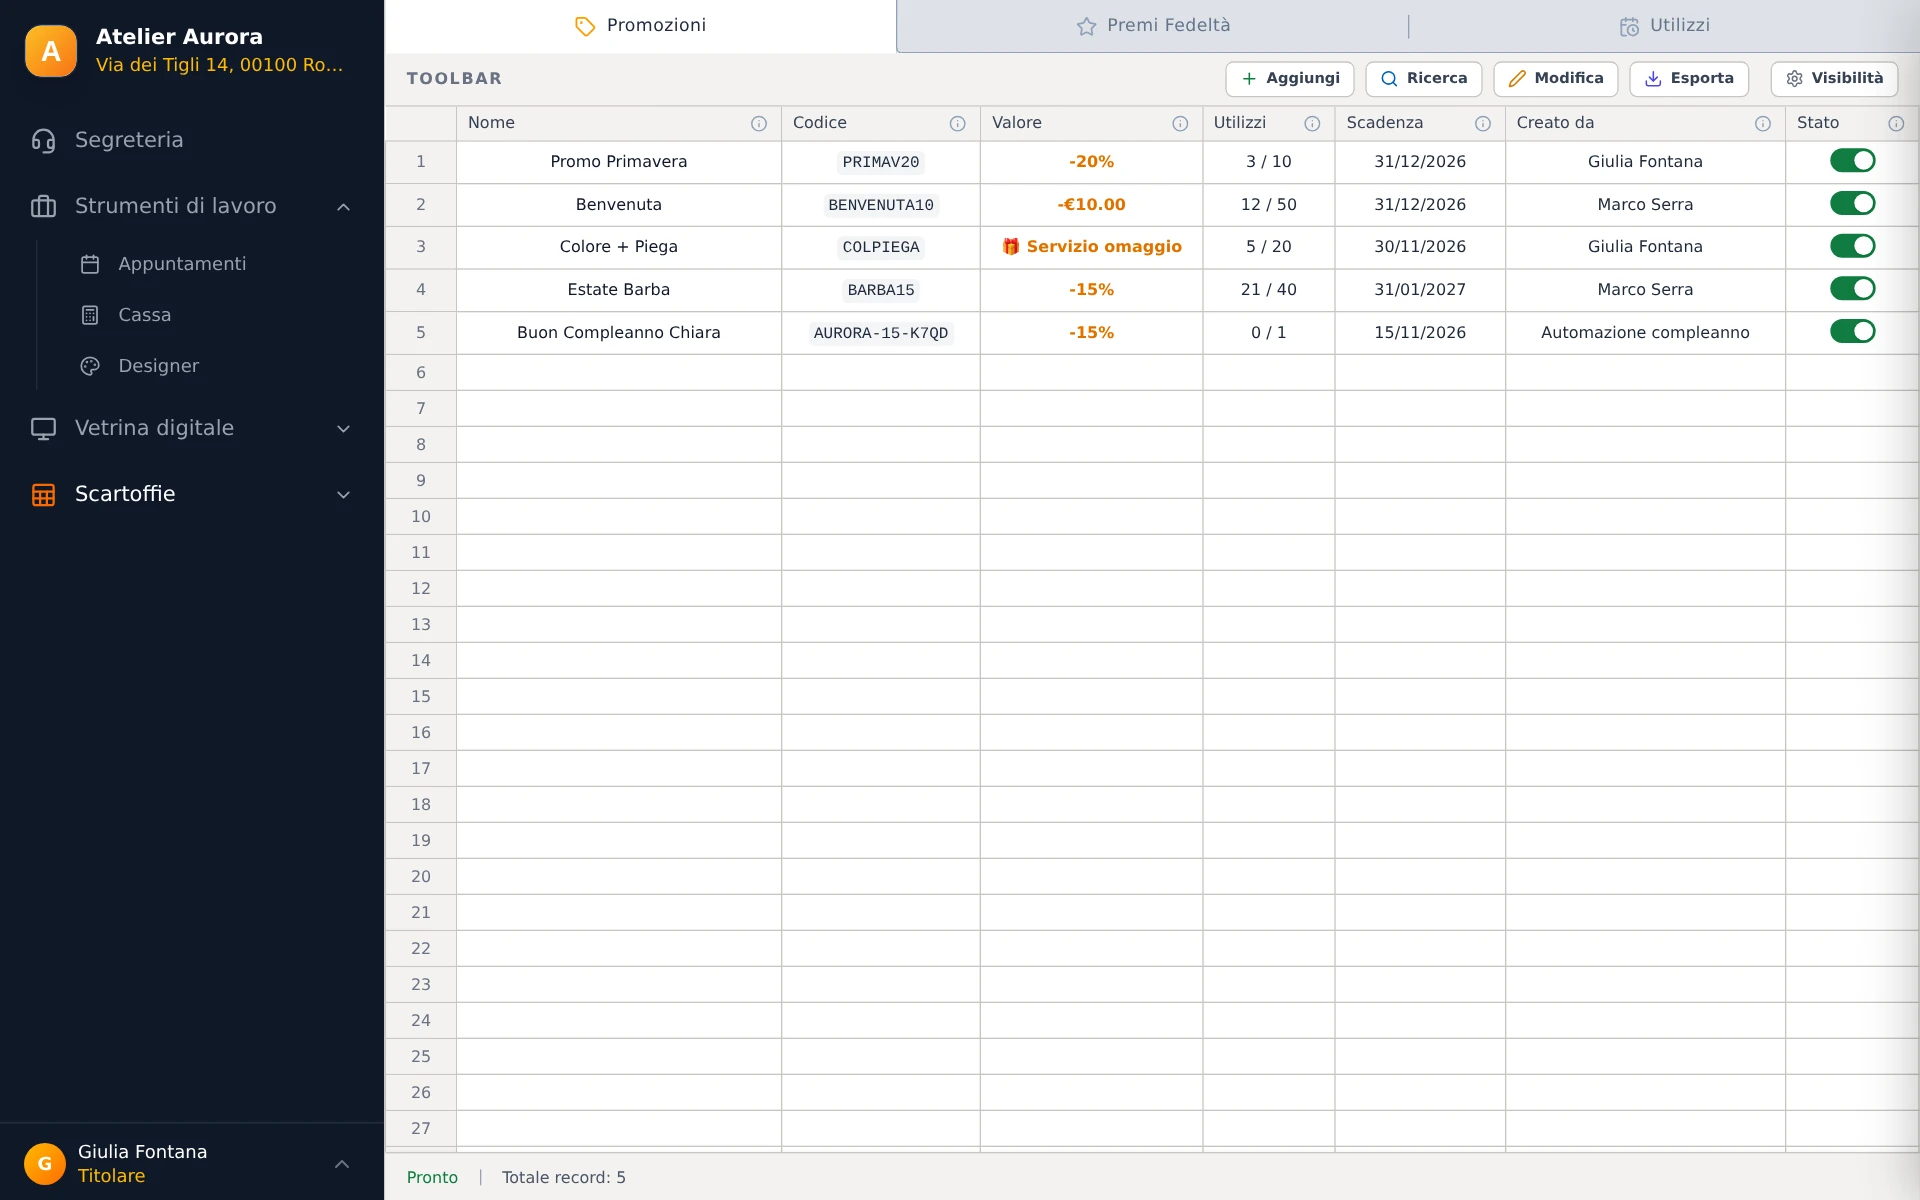
Task: Open the Visibilità settings button
Action: [1834, 79]
